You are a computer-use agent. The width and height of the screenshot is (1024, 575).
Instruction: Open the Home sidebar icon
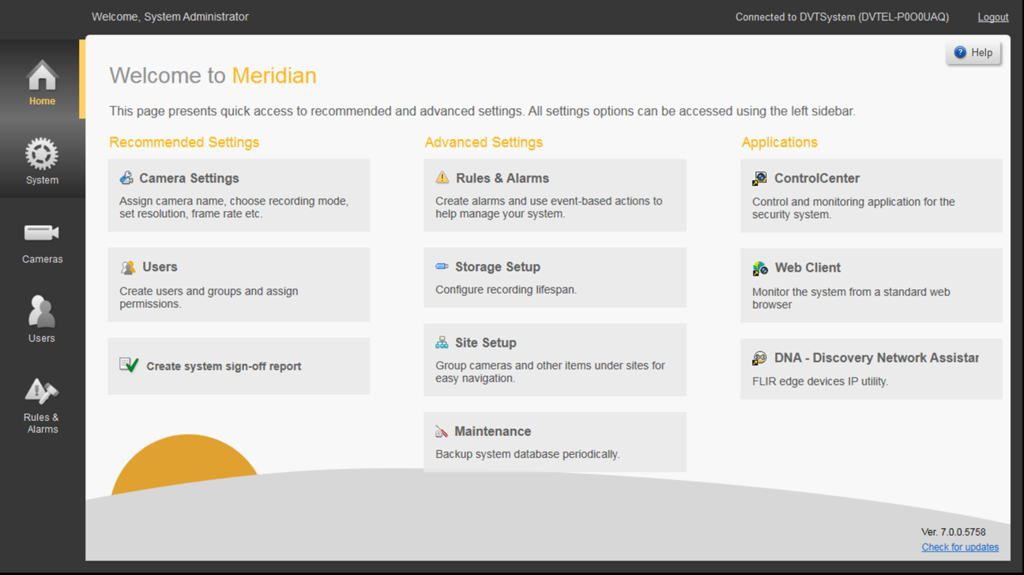(42, 75)
